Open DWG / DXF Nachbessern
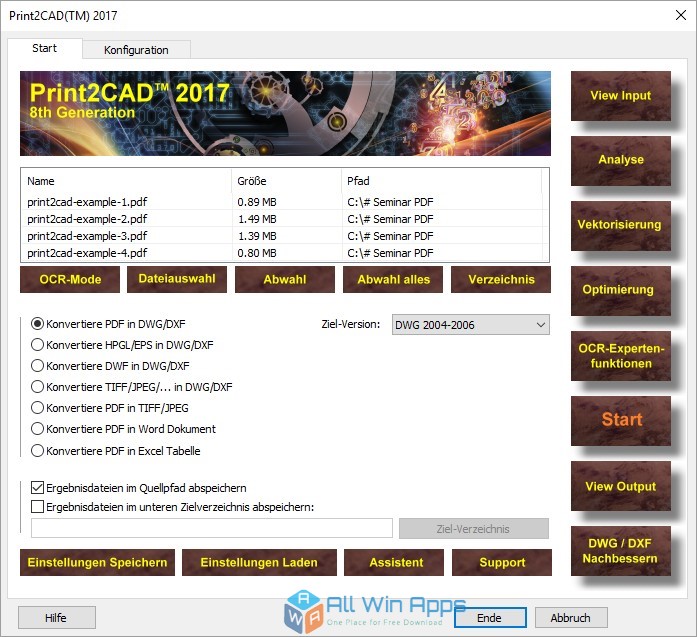 point(621,551)
